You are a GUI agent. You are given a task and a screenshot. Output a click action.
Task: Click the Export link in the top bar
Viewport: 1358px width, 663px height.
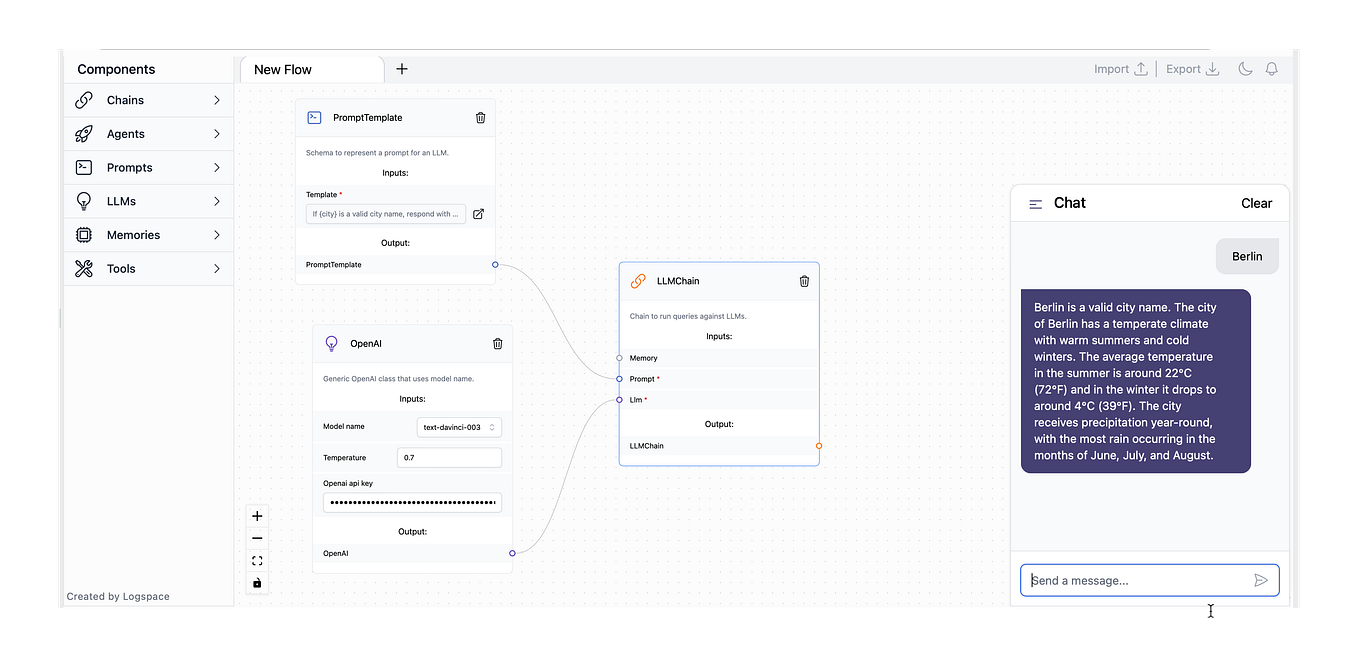(x=1183, y=68)
